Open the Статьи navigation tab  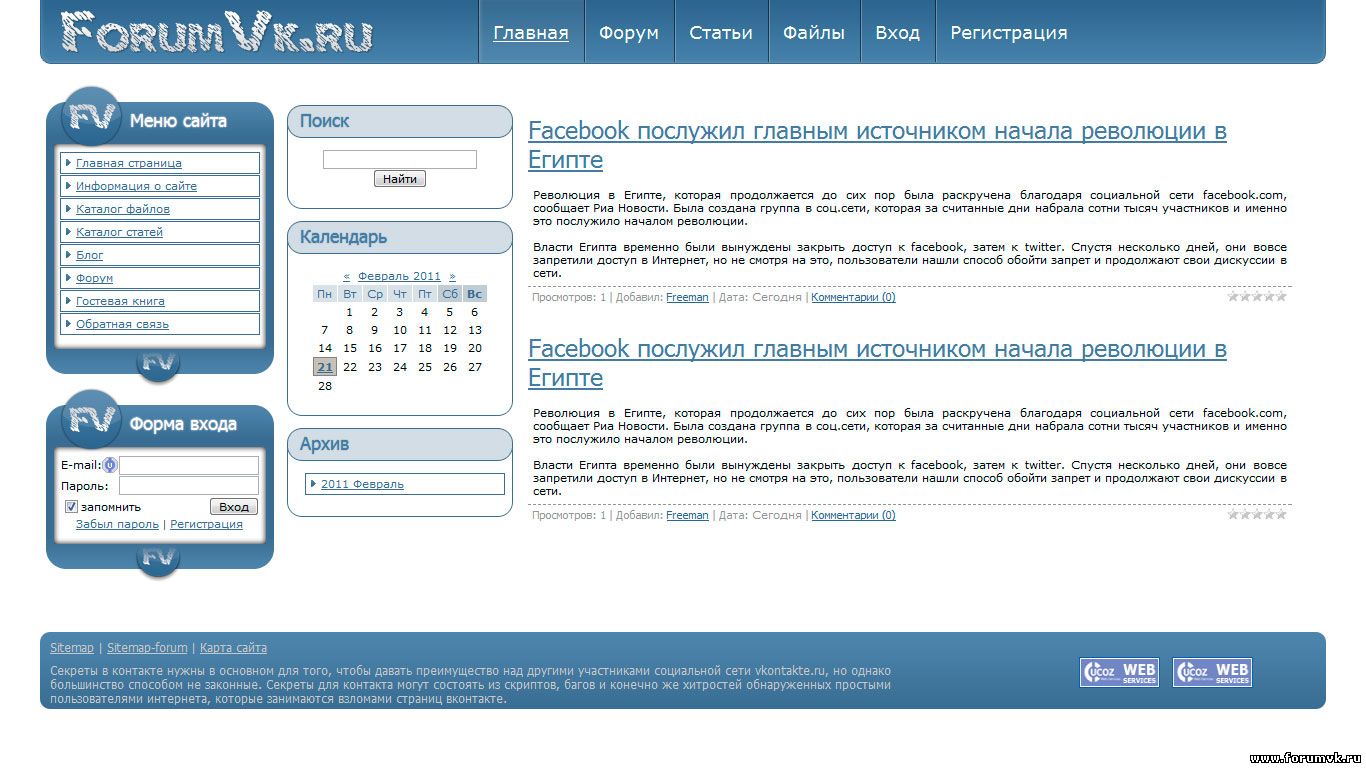(721, 32)
